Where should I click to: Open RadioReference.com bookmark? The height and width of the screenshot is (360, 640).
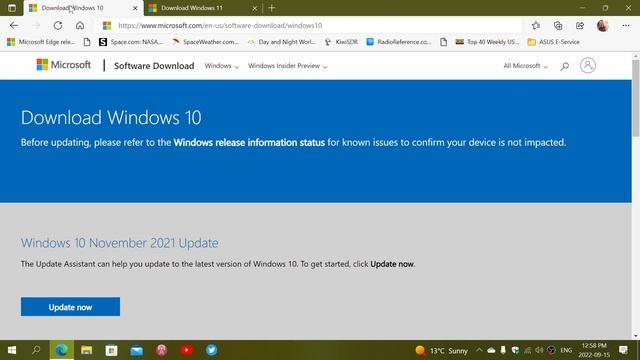(x=399, y=42)
